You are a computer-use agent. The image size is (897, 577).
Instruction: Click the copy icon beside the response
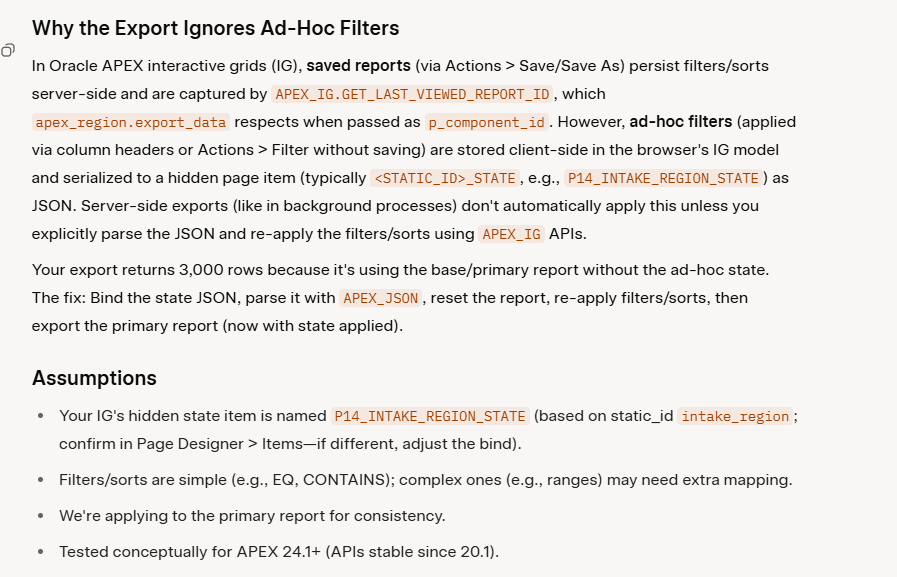[x=8, y=50]
